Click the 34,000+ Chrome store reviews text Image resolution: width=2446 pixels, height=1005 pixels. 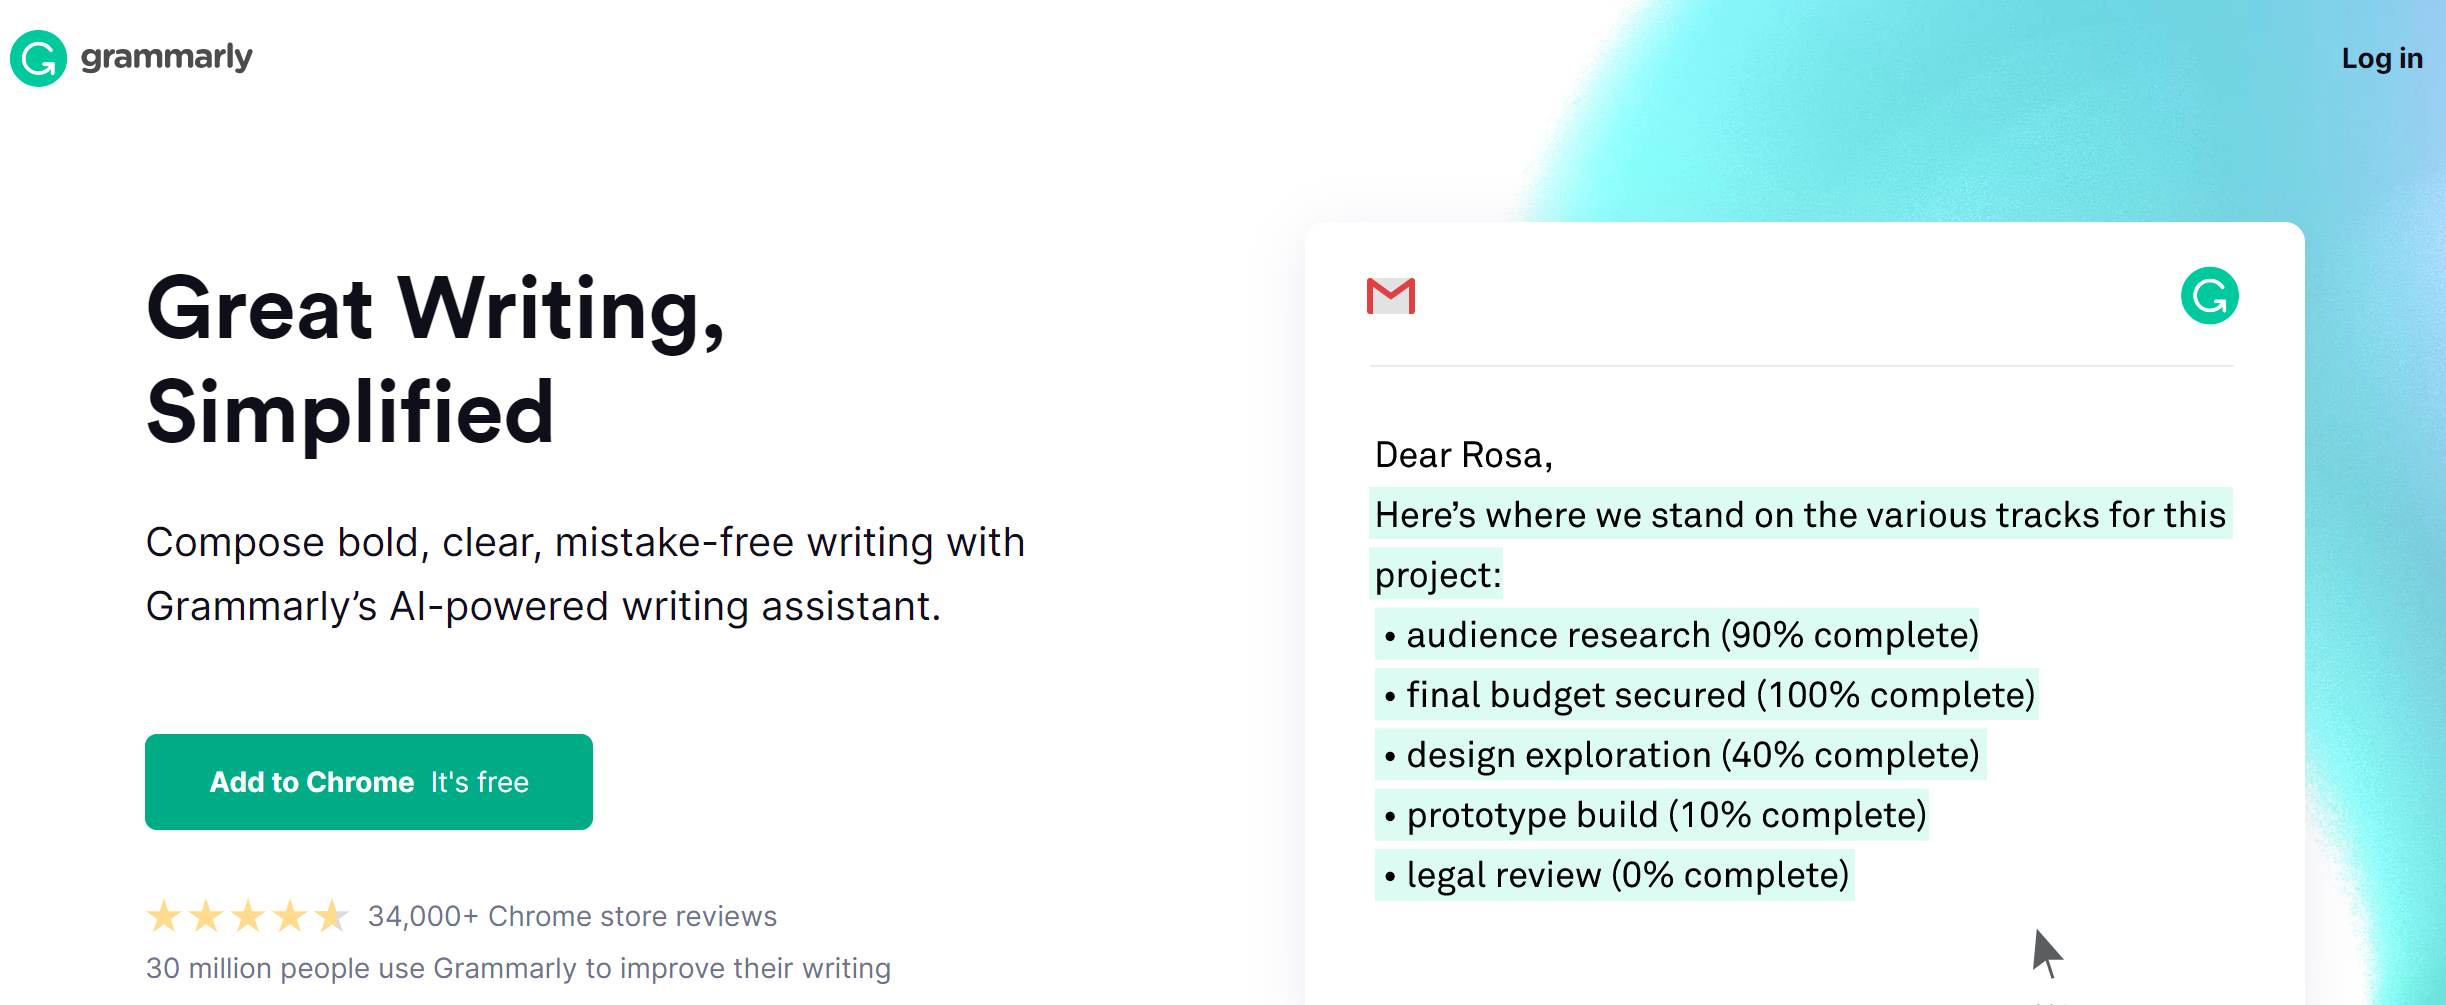(572, 916)
